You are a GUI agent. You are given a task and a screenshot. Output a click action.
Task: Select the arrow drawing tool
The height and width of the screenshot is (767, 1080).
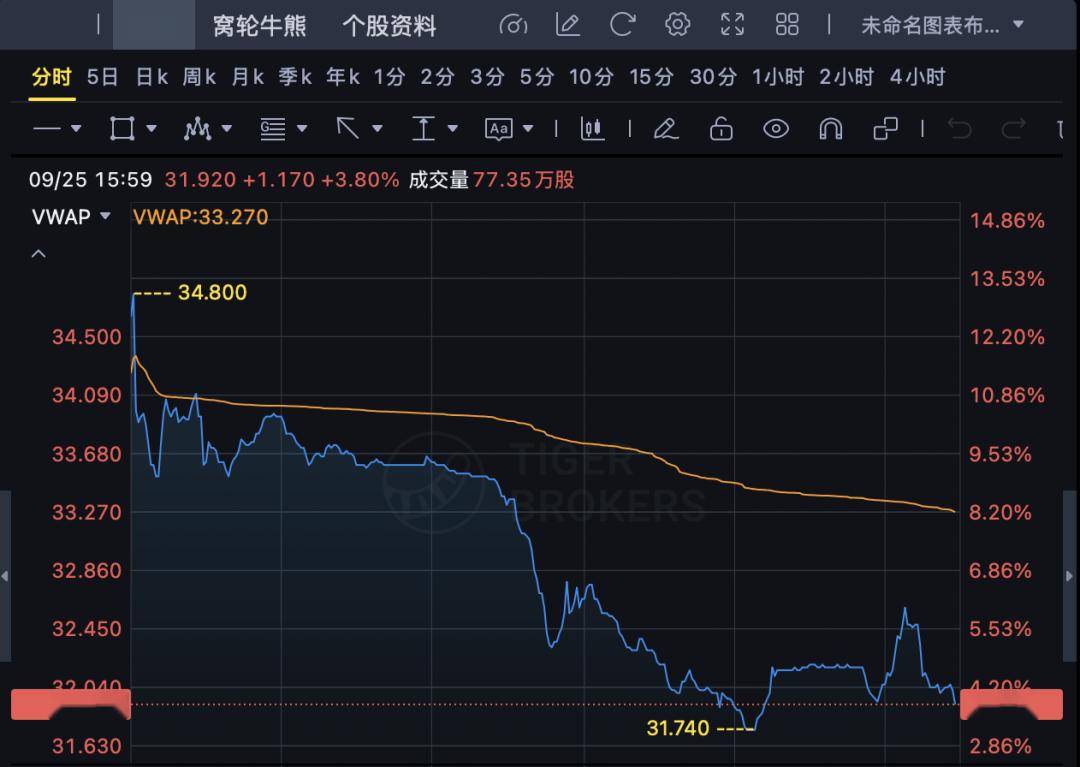pyautogui.click(x=348, y=128)
